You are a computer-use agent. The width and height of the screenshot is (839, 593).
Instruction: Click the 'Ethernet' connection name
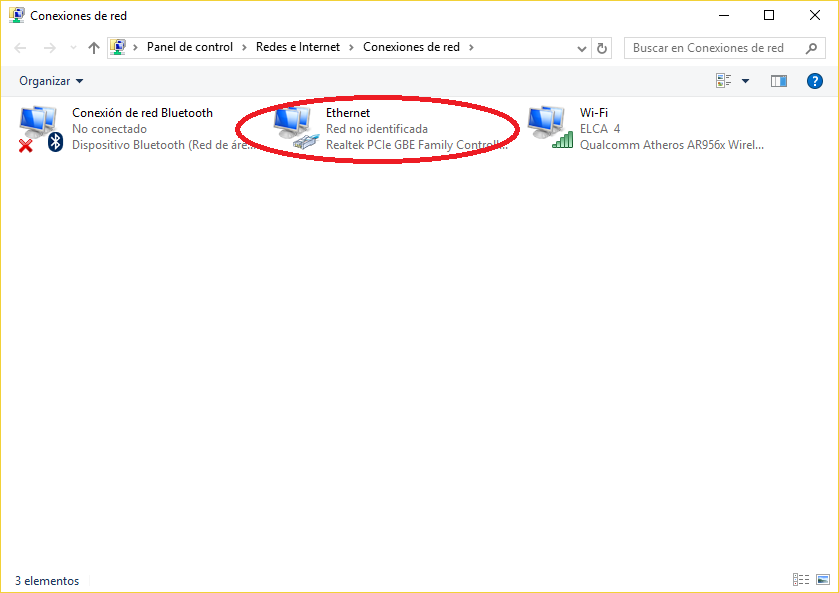348,113
